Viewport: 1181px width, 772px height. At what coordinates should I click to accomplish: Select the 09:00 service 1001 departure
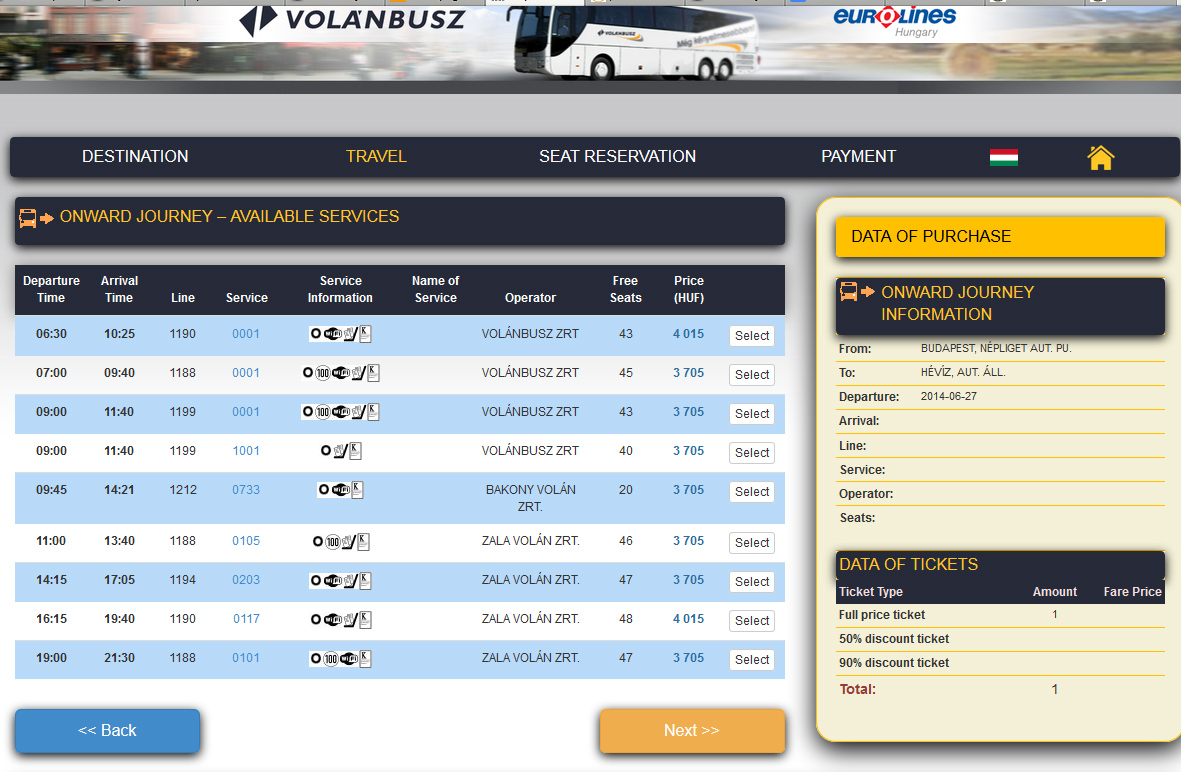(752, 453)
